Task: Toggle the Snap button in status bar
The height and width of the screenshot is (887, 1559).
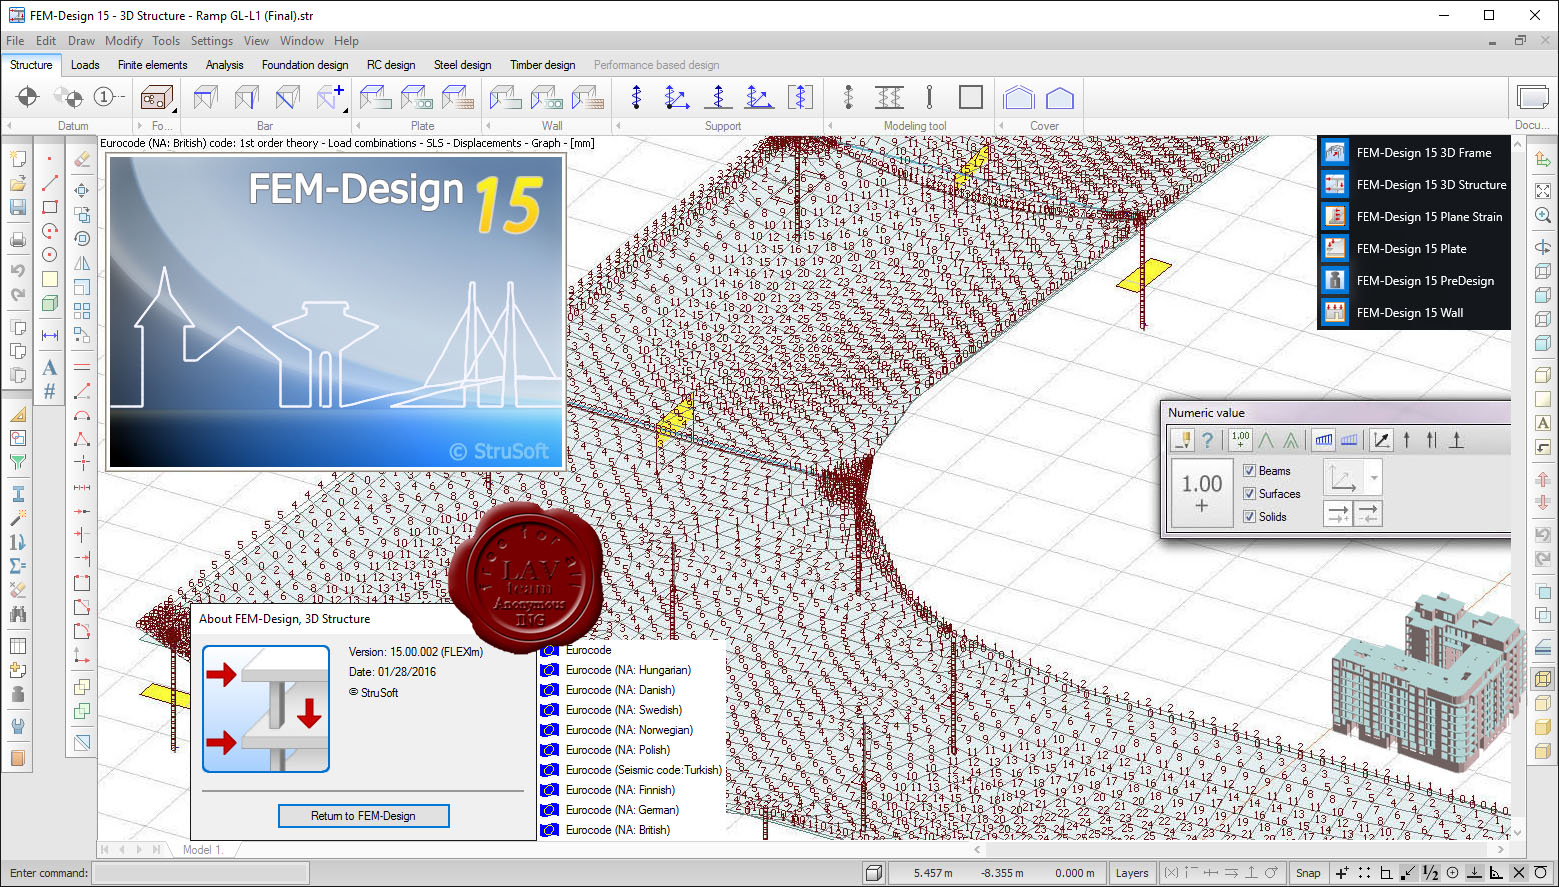Action: [x=1308, y=873]
